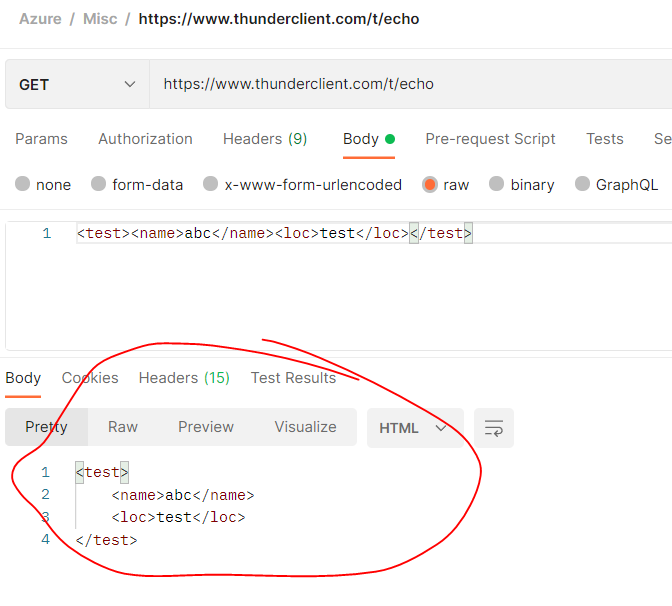The width and height of the screenshot is (672, 606).
Task: Click the closing </test> response line
Action: coord(106,540)
